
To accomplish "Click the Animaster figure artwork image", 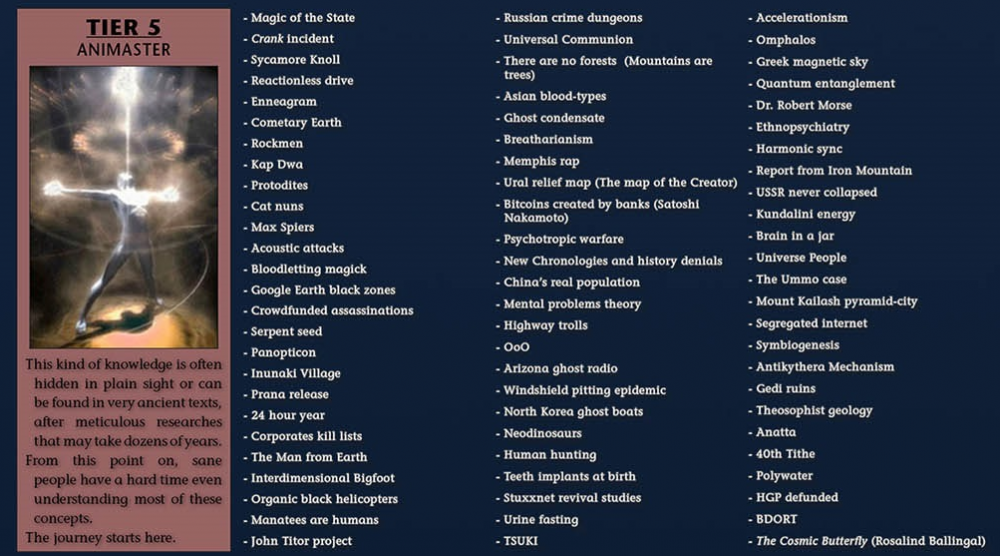I will [x=124, y=206].
